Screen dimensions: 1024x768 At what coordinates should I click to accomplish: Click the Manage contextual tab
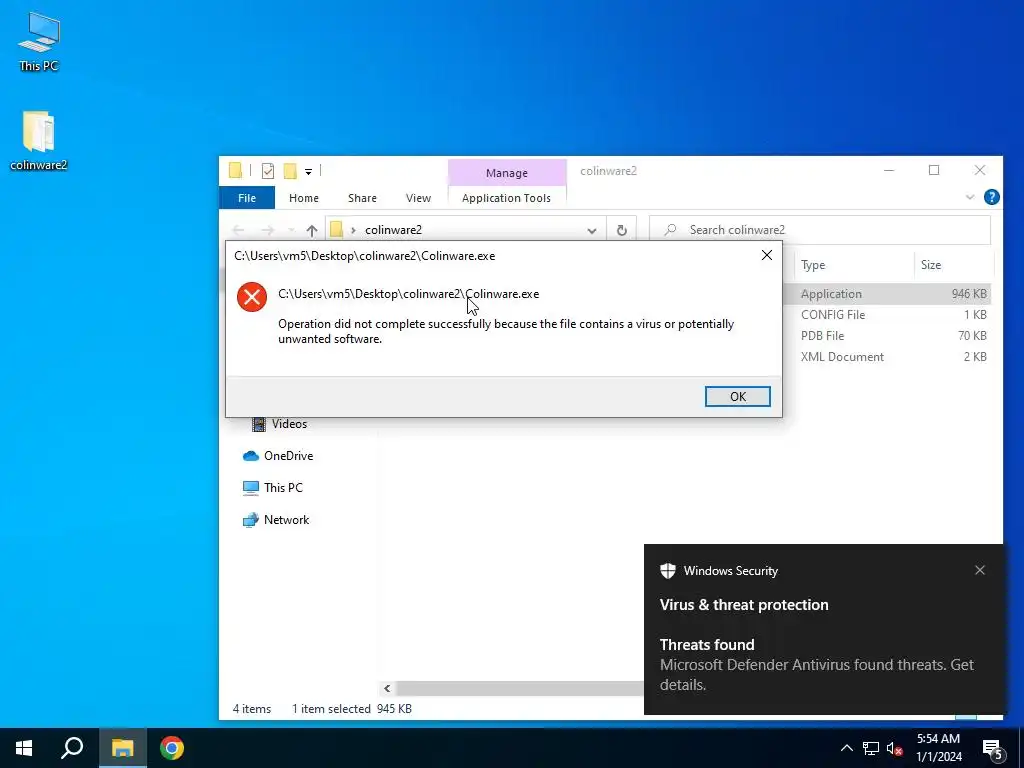(x=507, y=173)
